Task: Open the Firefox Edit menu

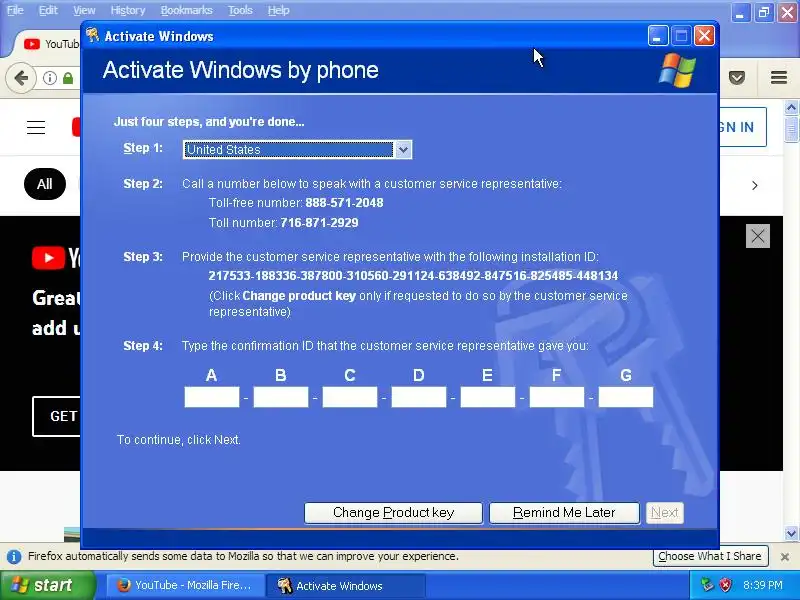Action: 48,10
